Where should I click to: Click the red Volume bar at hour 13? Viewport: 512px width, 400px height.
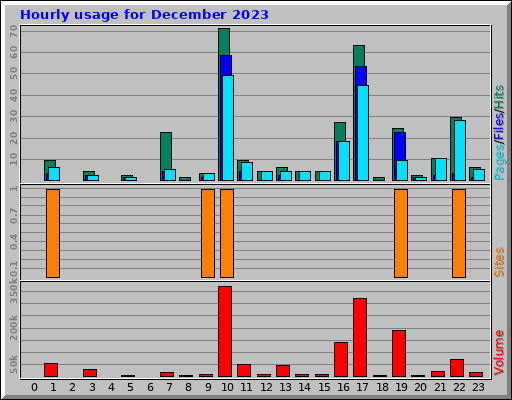coord(283,371)
